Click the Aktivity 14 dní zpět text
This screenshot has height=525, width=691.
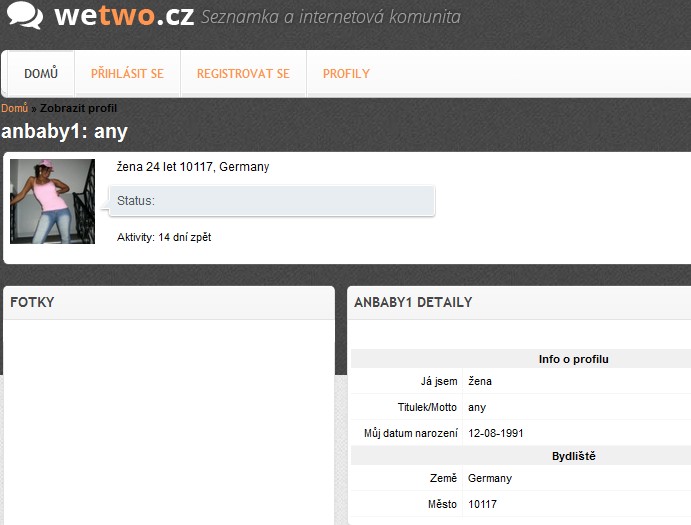(164, 237)
